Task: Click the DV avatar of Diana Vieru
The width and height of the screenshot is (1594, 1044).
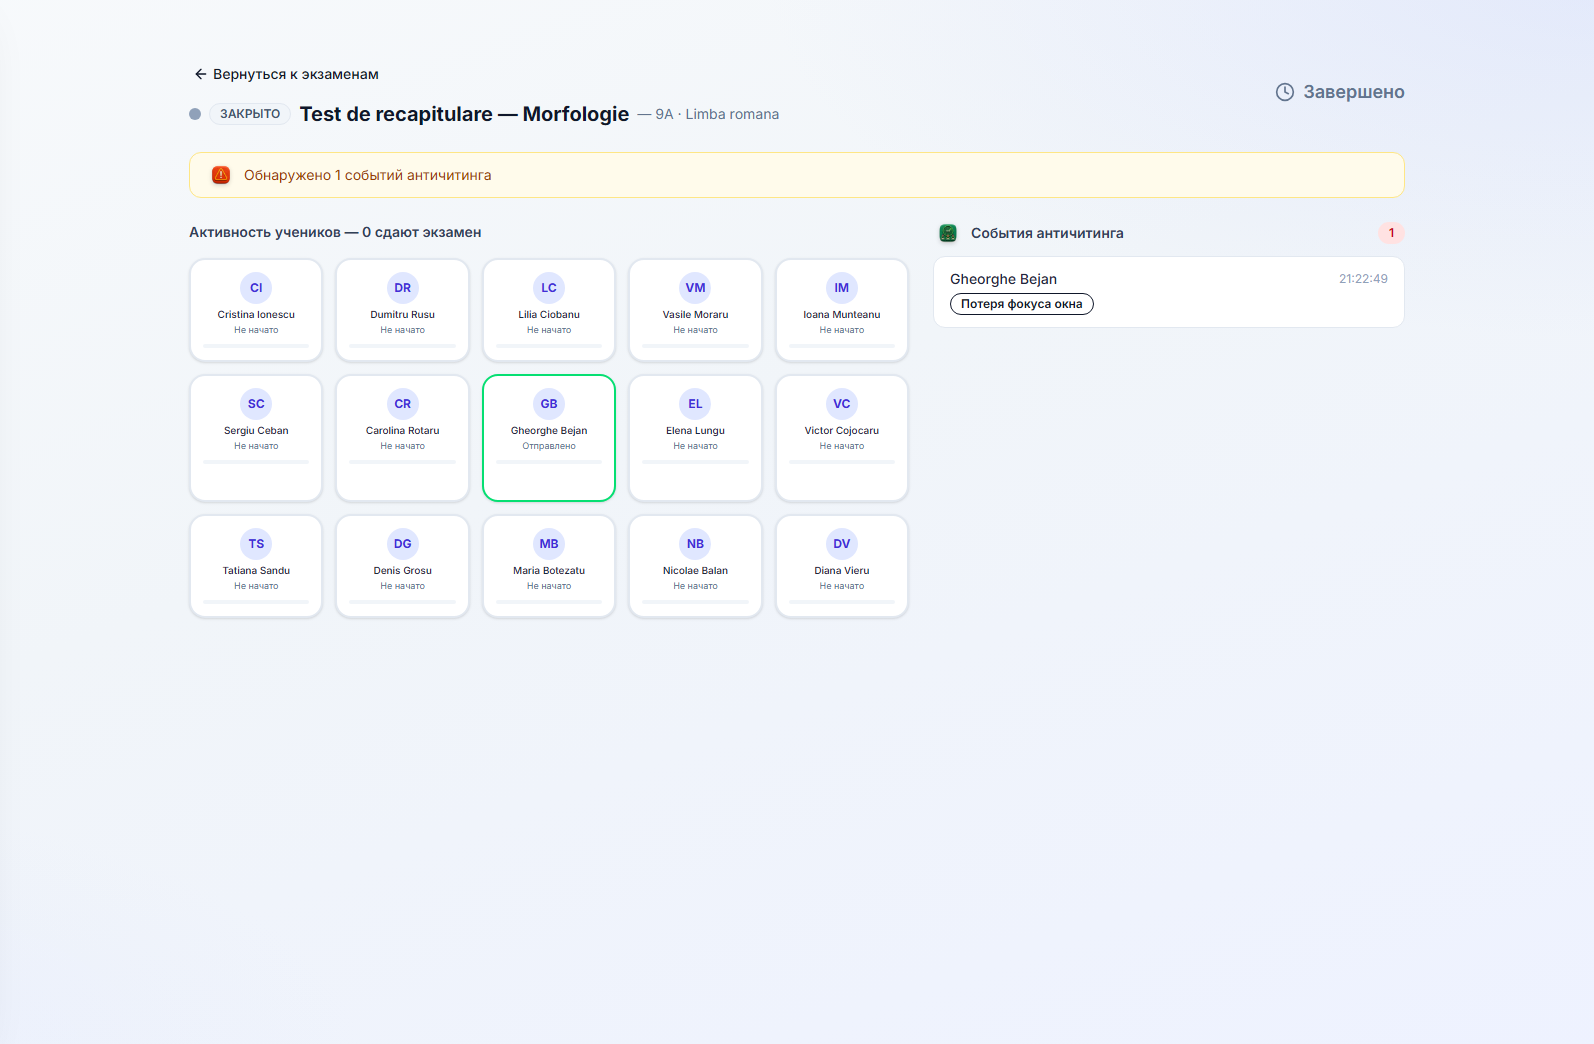Action: (x=842, y=544)
